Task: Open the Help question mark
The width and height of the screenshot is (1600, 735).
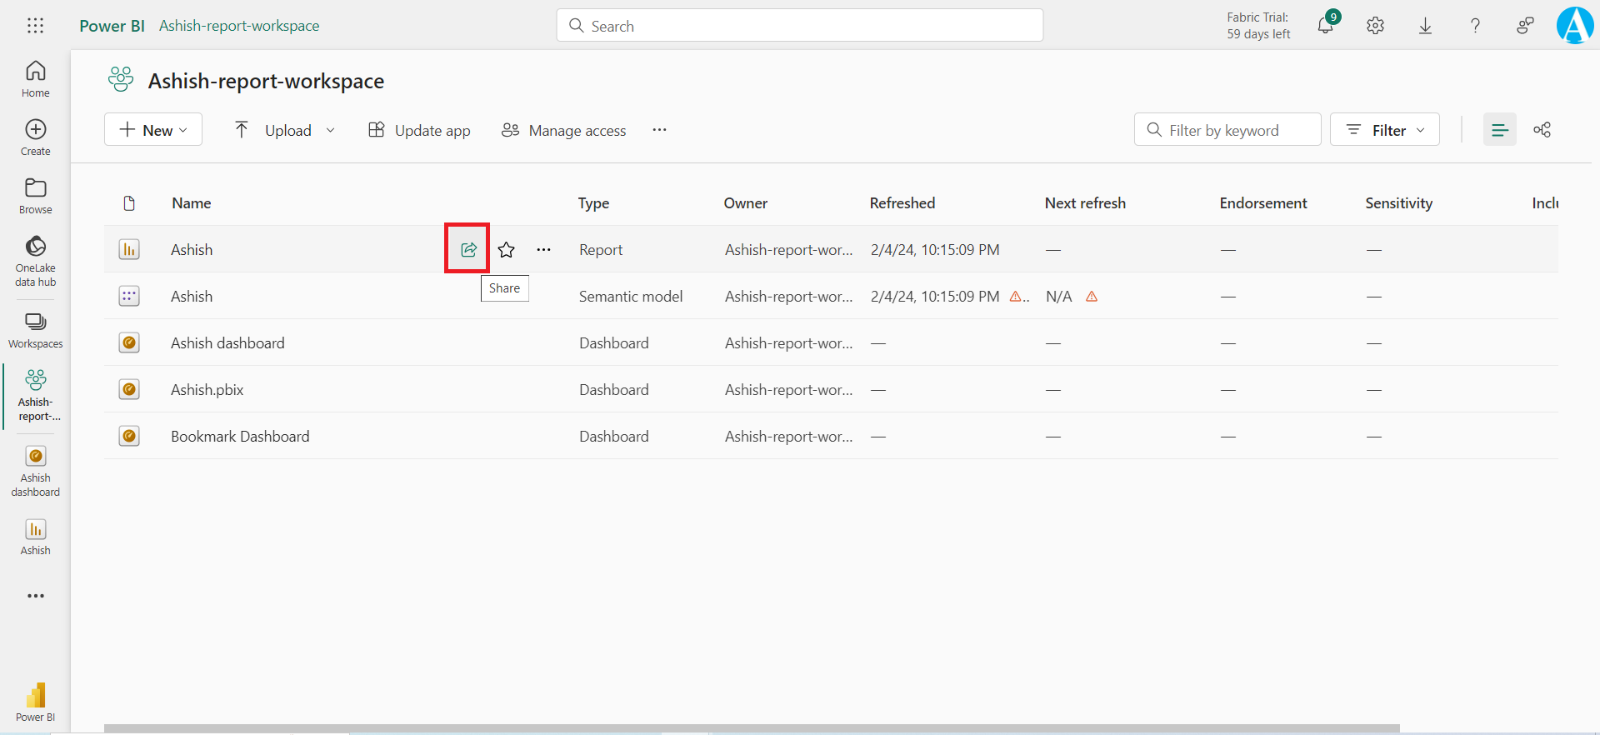Action: (1475, 26)
